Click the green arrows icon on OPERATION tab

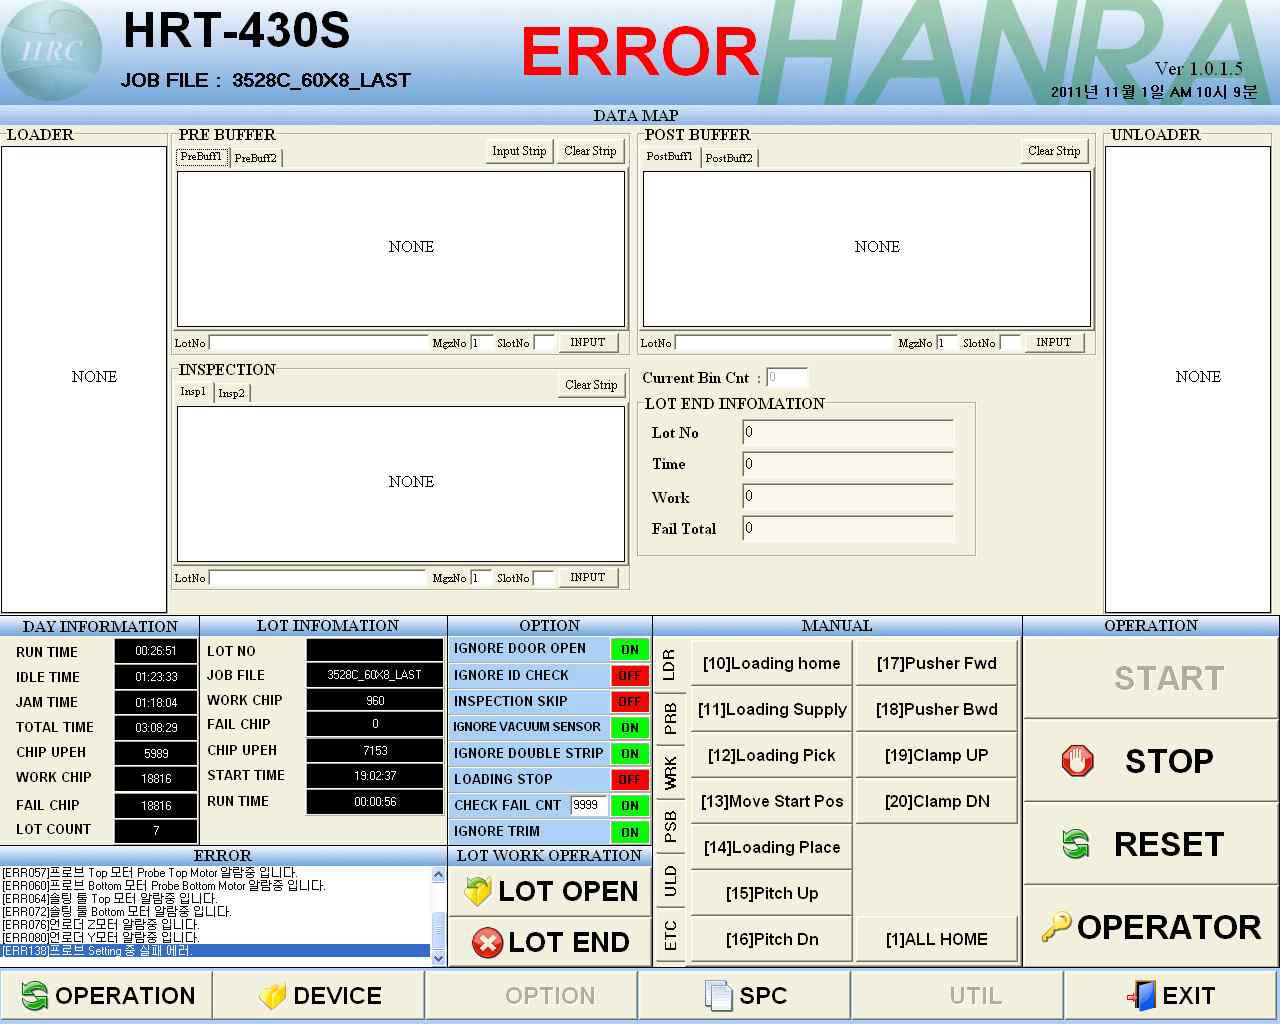pos(34,996)
